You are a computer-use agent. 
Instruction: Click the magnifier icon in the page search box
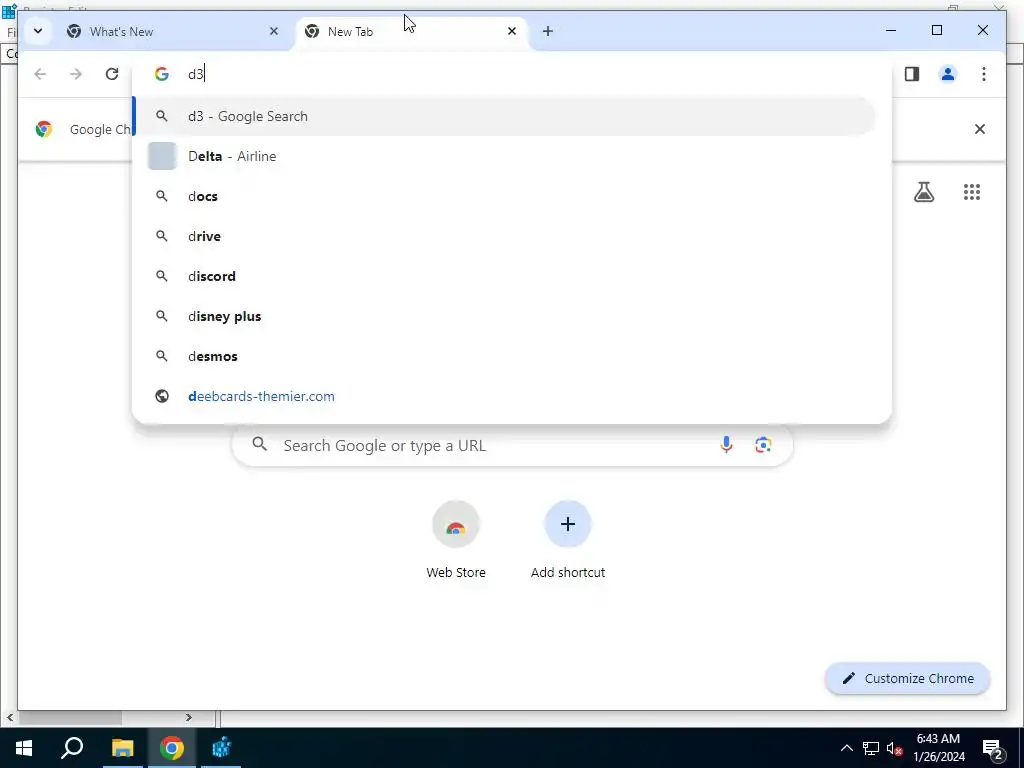coord(259,445)
